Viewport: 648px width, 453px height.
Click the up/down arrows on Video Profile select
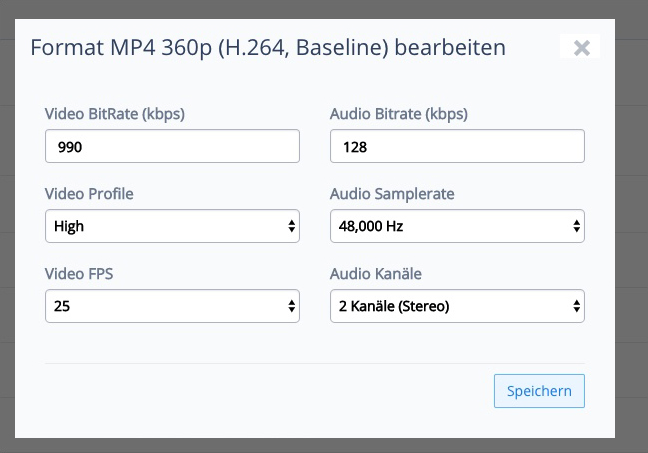292,226
